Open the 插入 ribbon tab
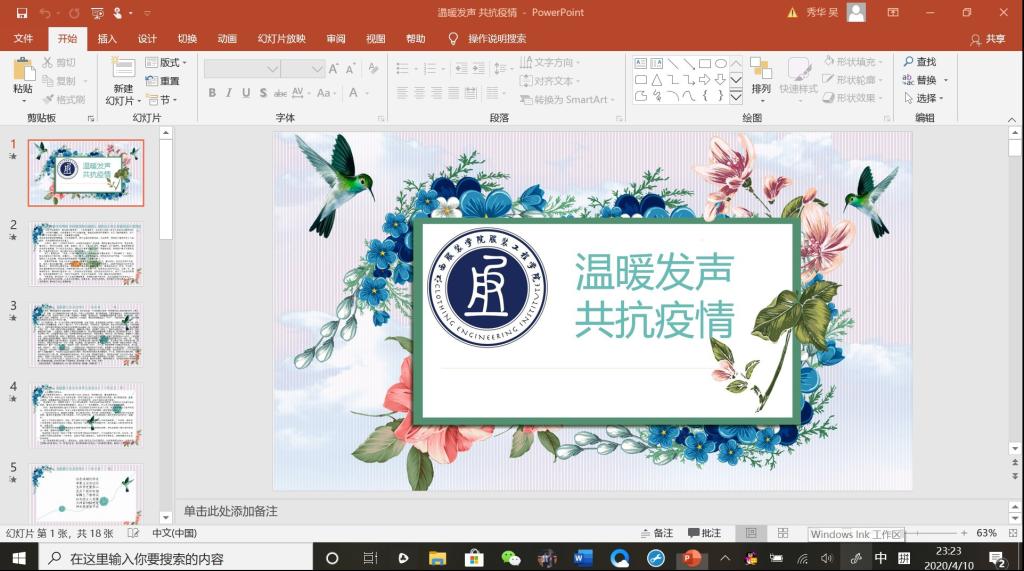Viewport: 1024px width, 571px height. coord(107,39)
